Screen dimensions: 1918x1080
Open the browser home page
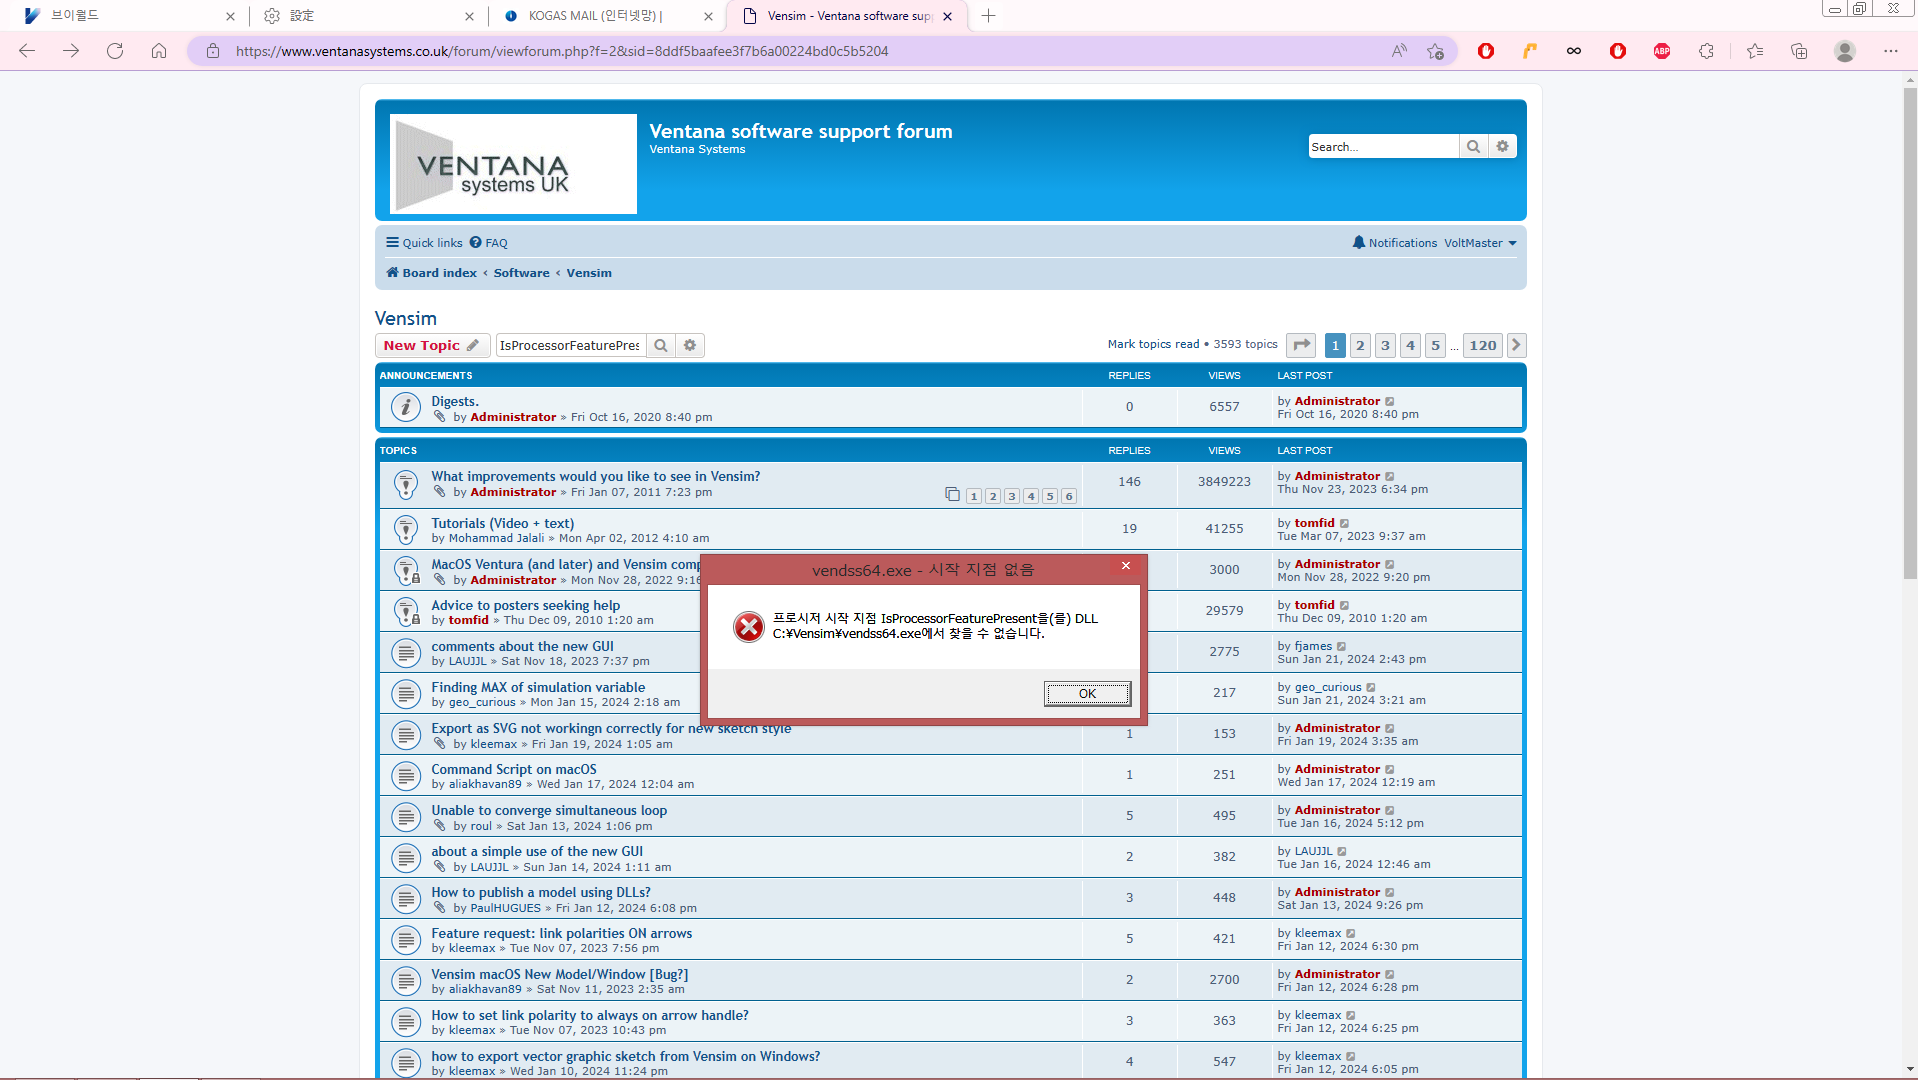[x=159, y=51]
